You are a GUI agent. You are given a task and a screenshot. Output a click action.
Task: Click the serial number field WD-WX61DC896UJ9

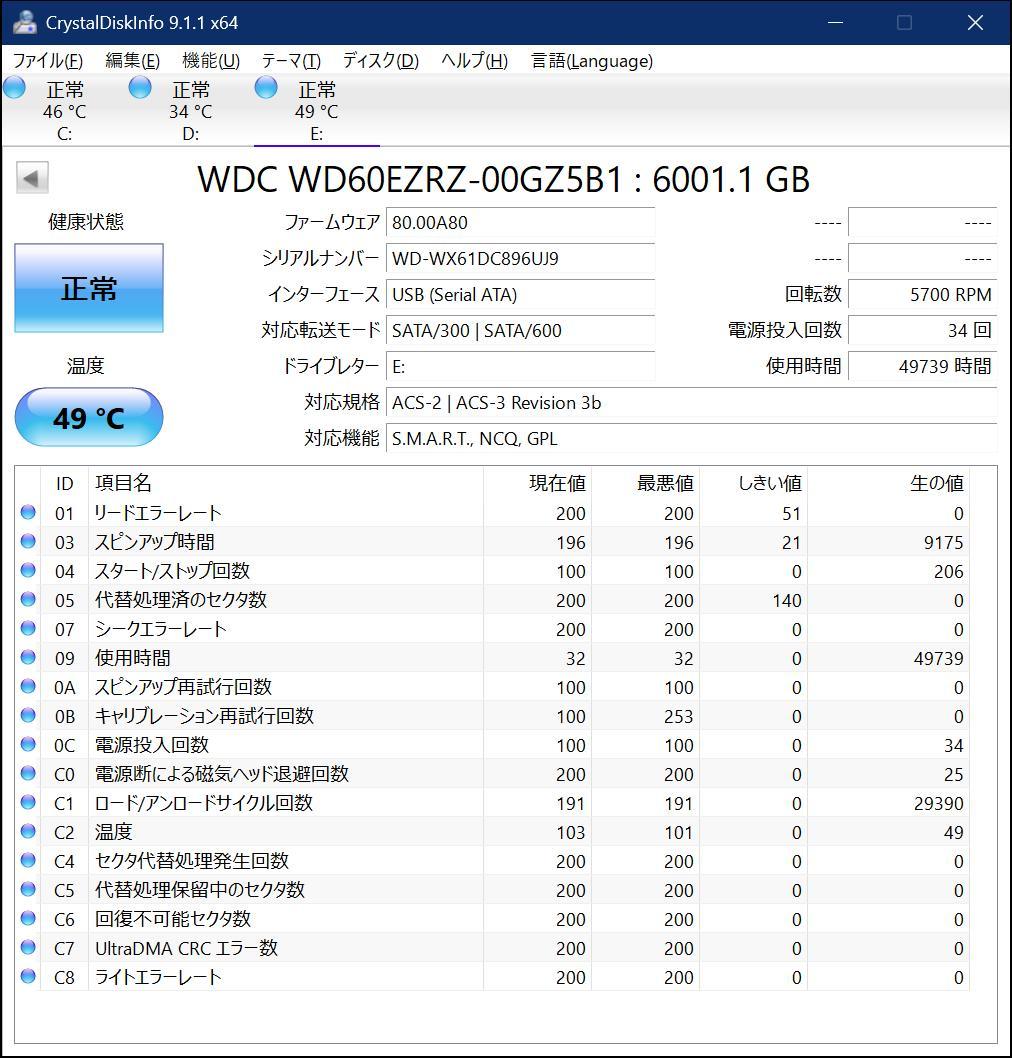point(520,258)
